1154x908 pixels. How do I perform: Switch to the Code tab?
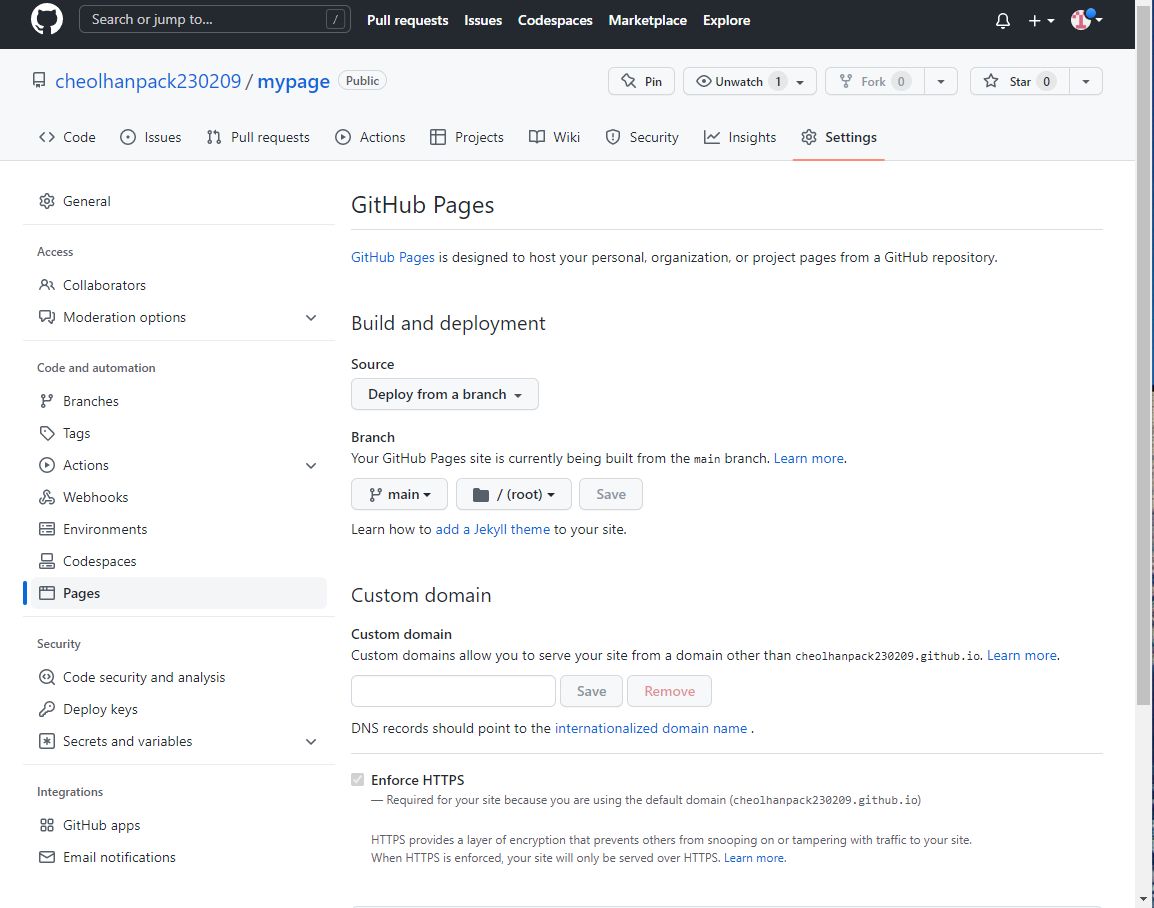point(67,137)
